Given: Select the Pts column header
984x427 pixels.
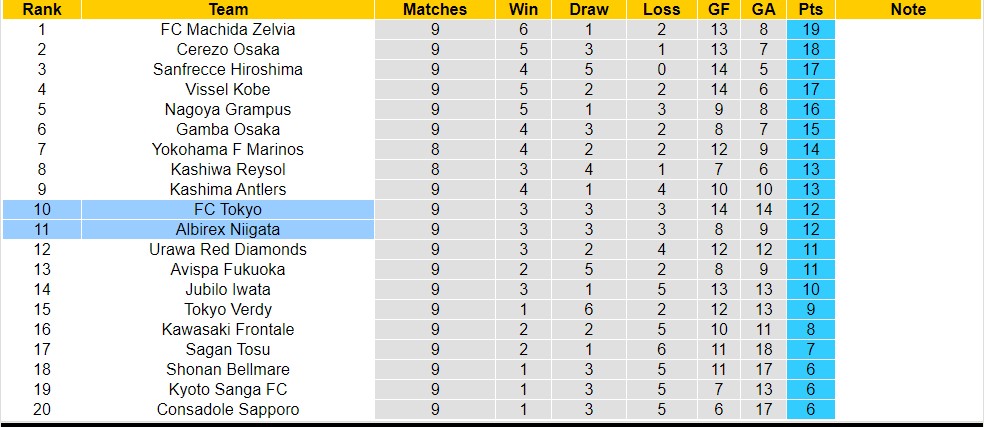Looking at the screenshot, I should click(810, 10).
